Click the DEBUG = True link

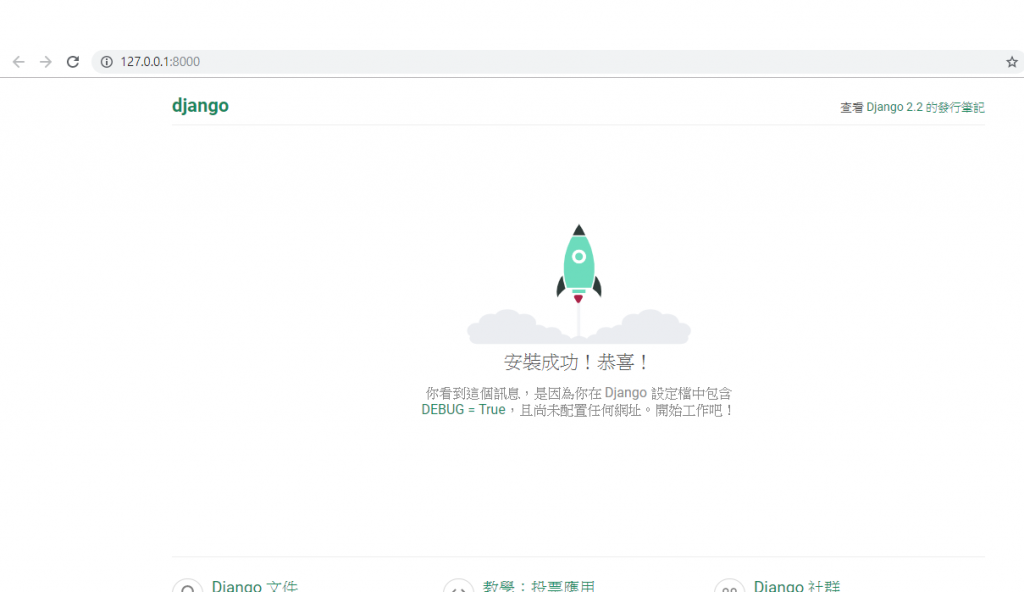[x=463, y=410]
